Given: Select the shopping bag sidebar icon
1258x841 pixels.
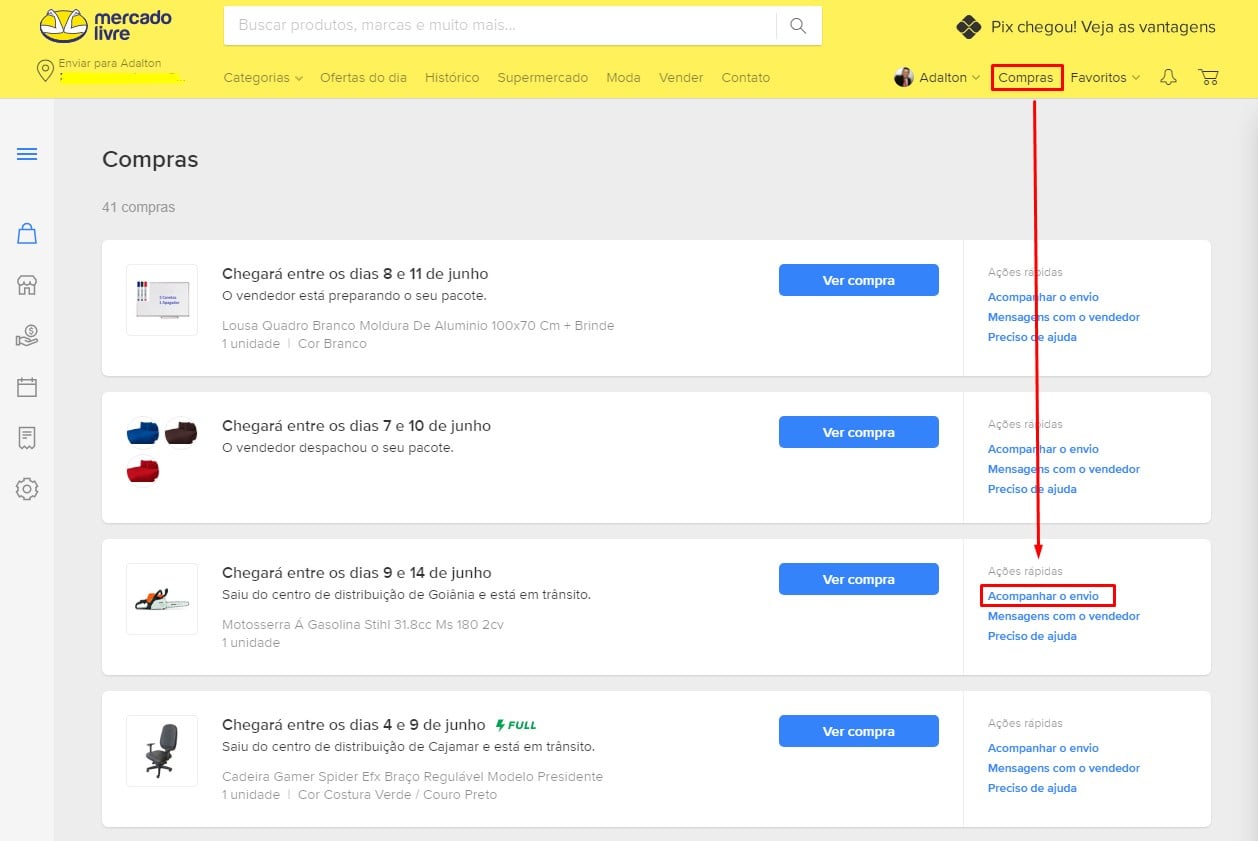Looking at the screenshot, I should pos(27,234).
